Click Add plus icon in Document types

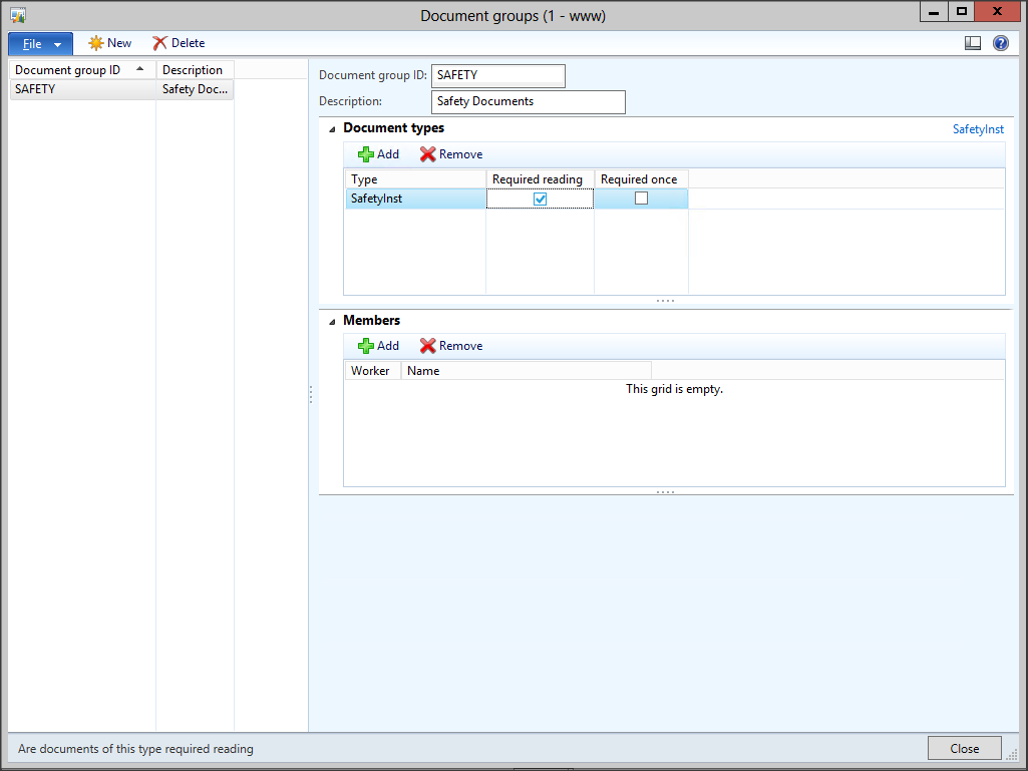coord(366,154)
